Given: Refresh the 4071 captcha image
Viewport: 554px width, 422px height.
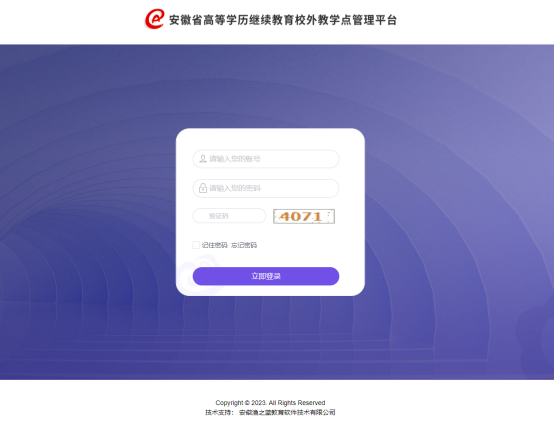Looking at the screenshot, I should tap(304, 216).
